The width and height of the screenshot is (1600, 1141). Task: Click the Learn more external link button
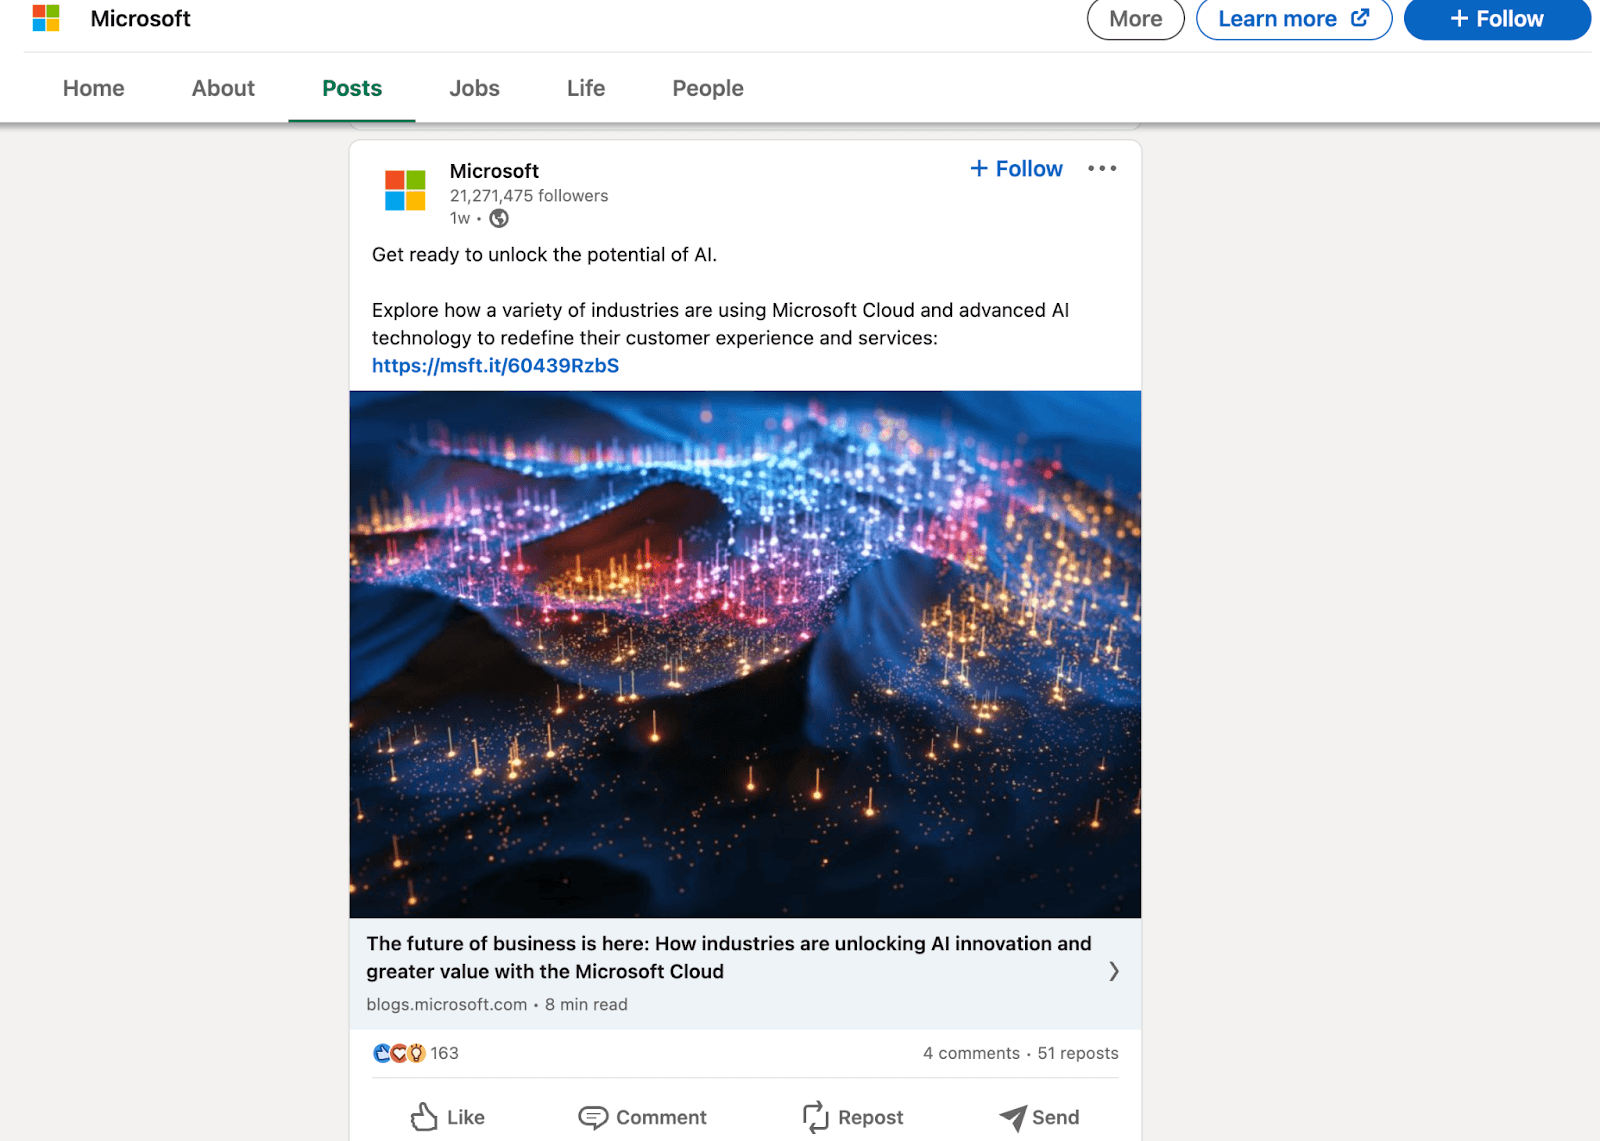coord(1293,19)
